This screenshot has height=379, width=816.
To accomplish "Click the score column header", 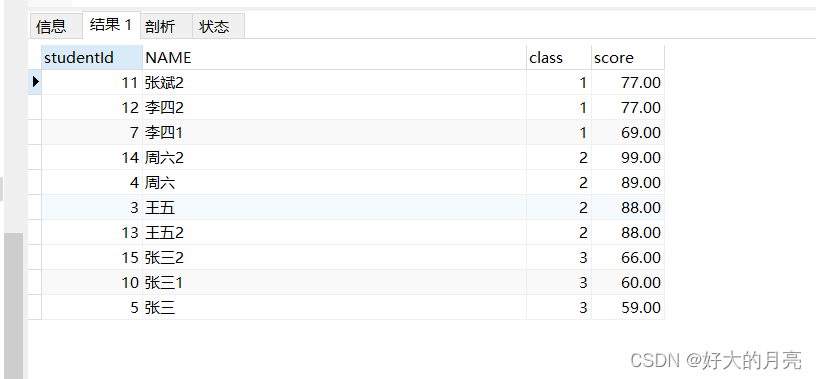I will [628, 57].
